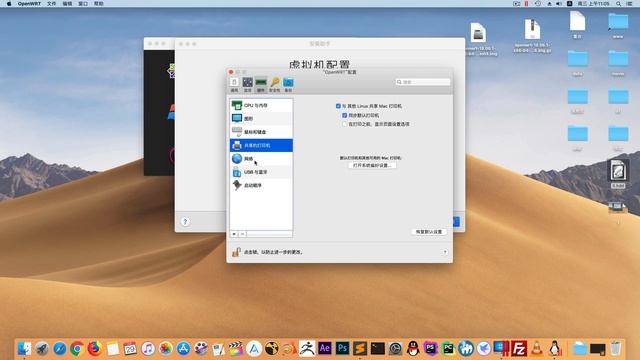The height and width of the screenshot is (360, 640).
Task: Open help in the OpenWRT configuration window
Action: tap(445, 252)
